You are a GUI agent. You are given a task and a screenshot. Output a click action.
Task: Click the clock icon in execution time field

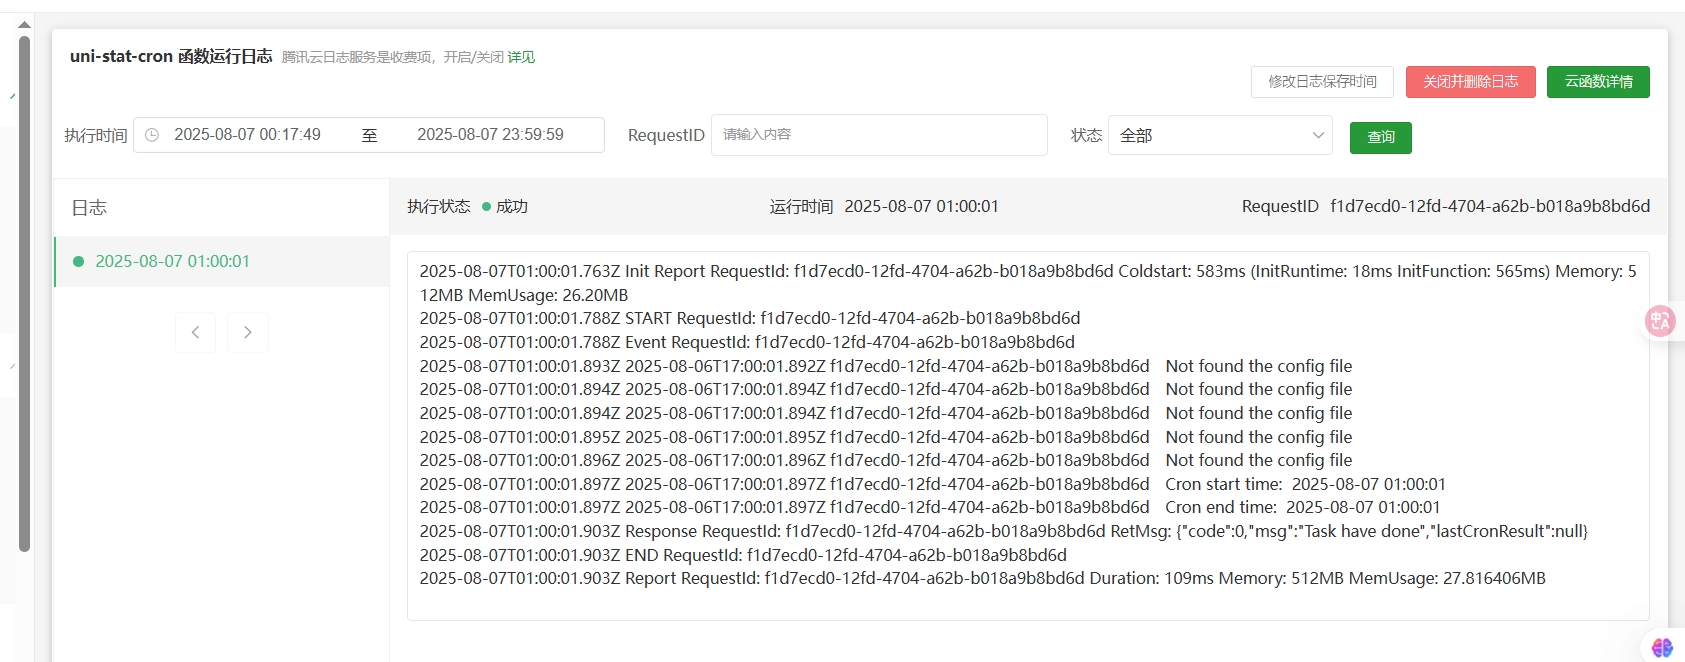152,135
